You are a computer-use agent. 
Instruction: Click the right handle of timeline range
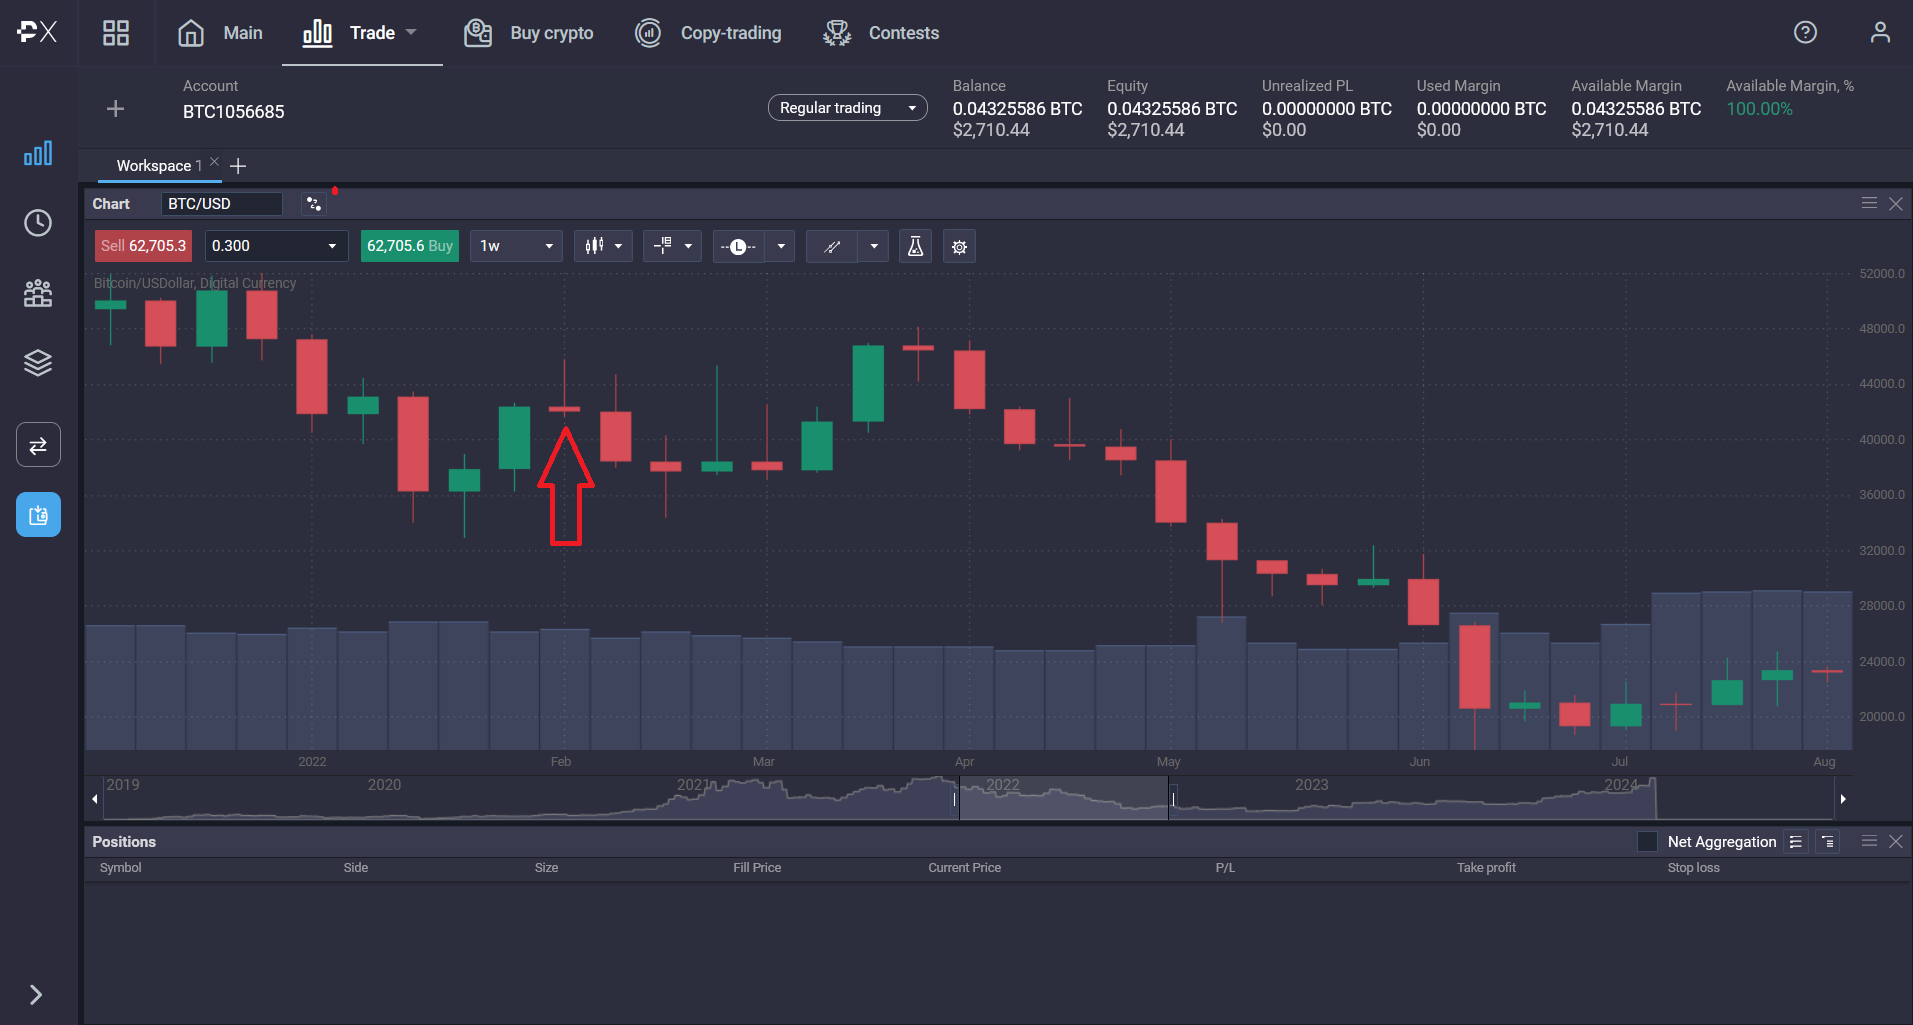[1173, 799]
